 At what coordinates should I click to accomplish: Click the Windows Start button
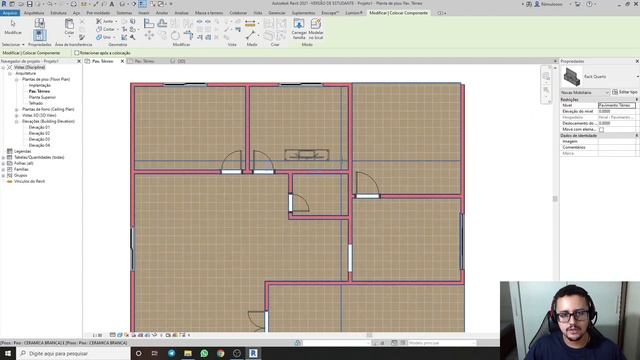(8, 353)
